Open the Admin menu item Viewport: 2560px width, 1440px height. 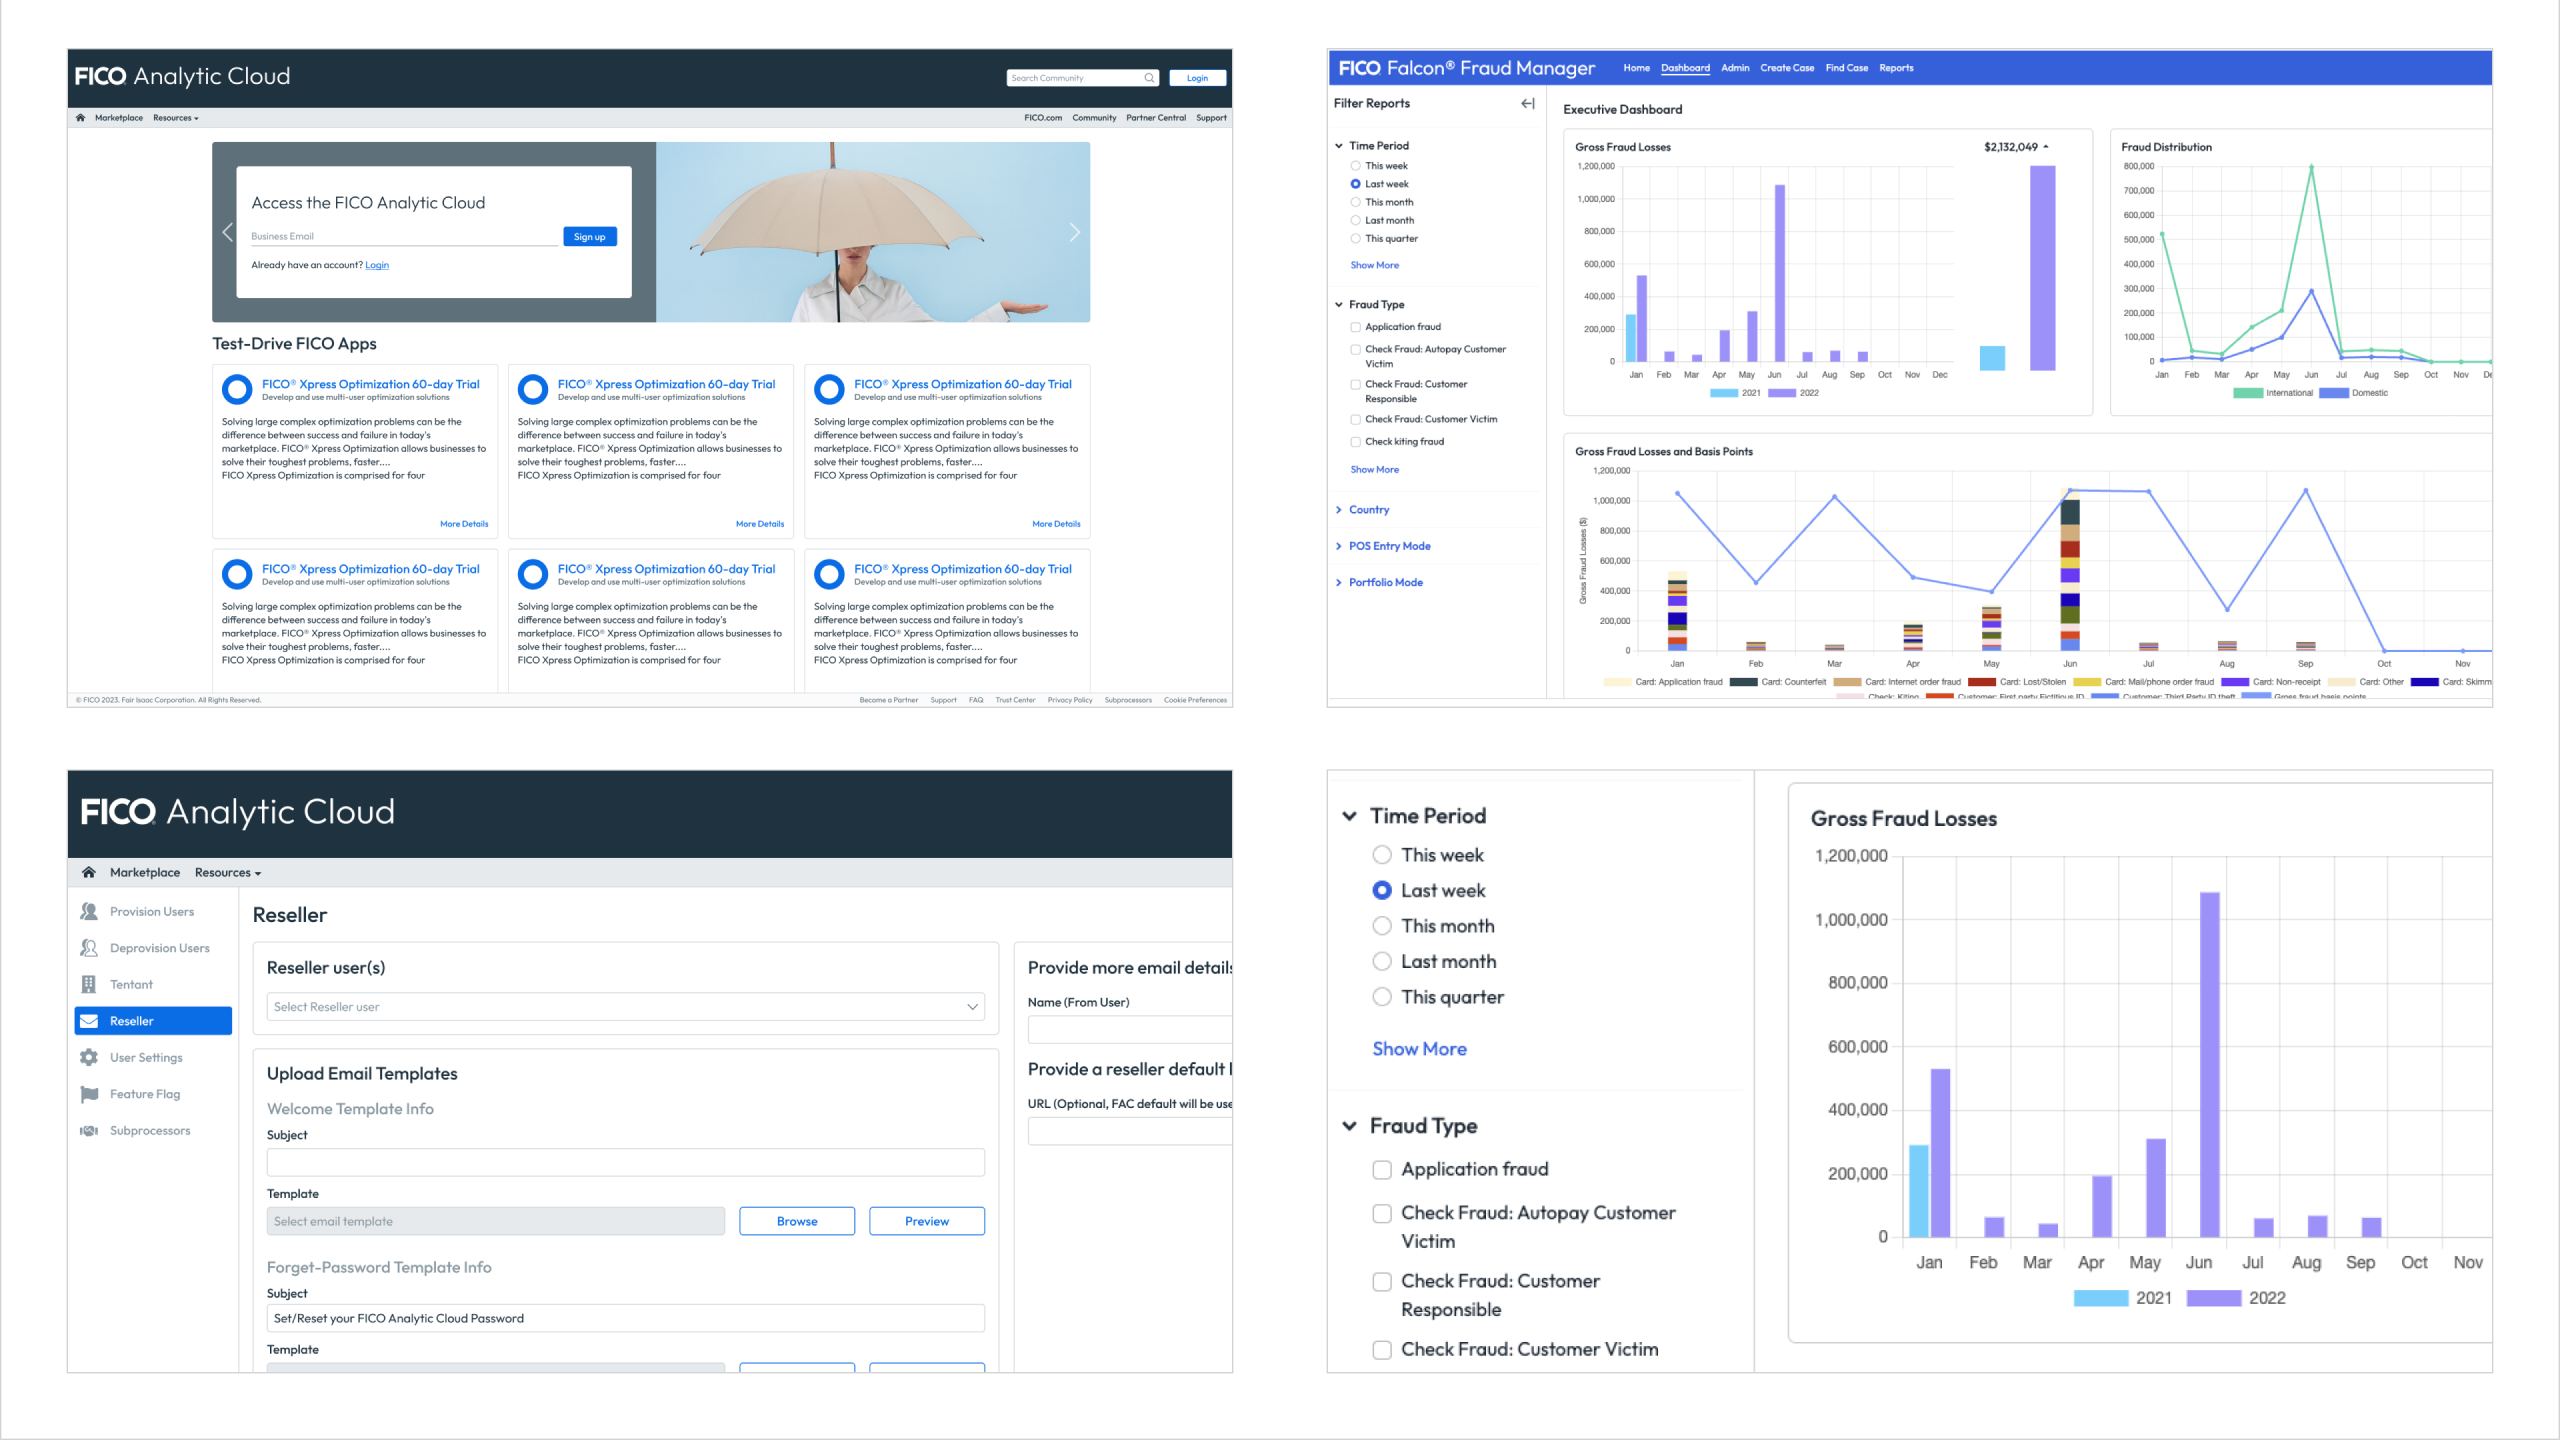[1735, 68]
